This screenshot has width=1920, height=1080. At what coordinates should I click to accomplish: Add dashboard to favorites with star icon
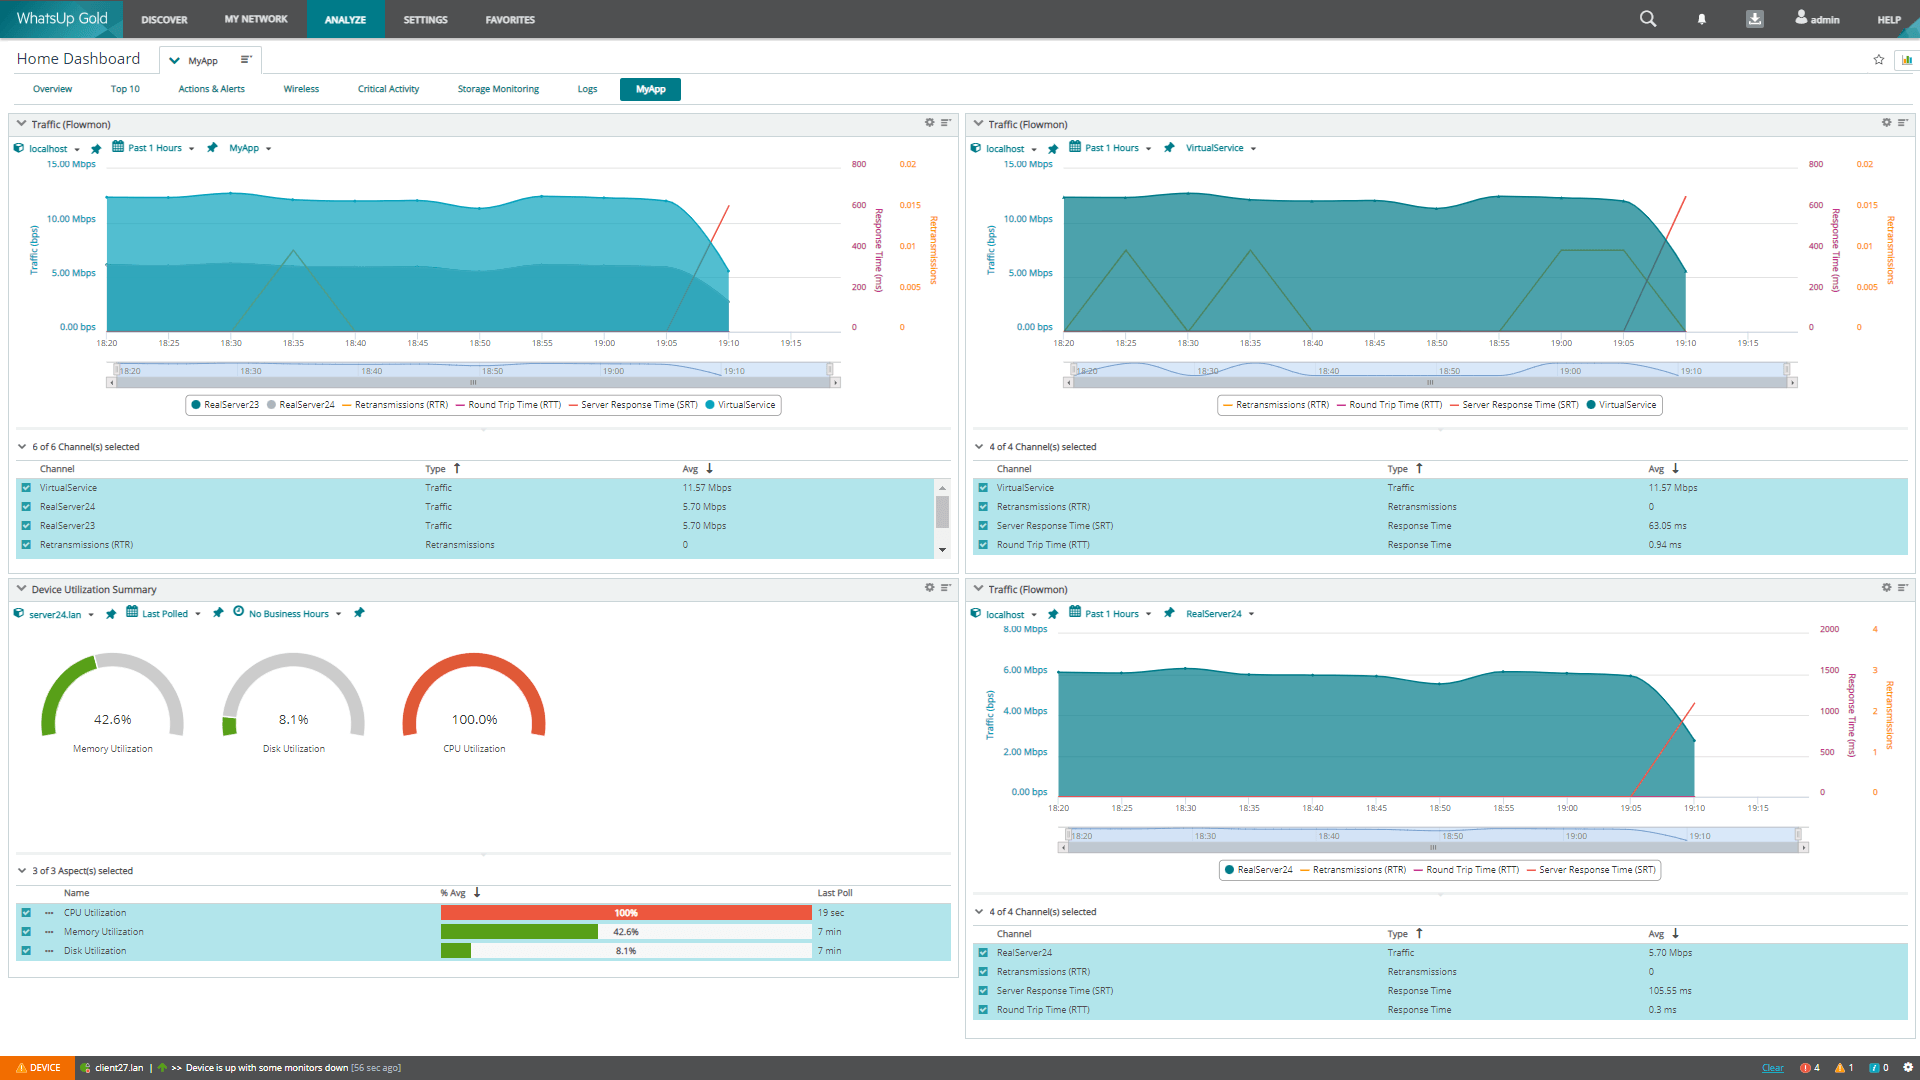click(x=1879, y=60)
